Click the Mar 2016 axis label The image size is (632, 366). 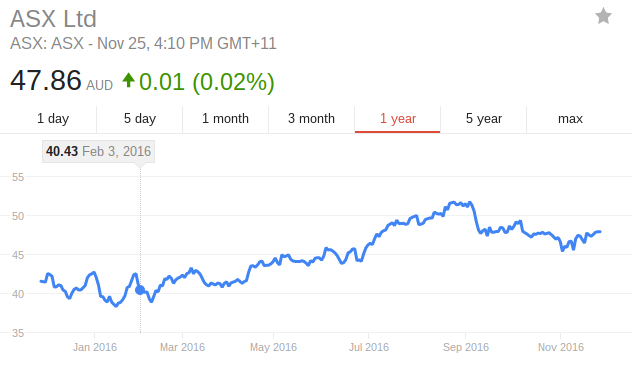pos(182,347)
